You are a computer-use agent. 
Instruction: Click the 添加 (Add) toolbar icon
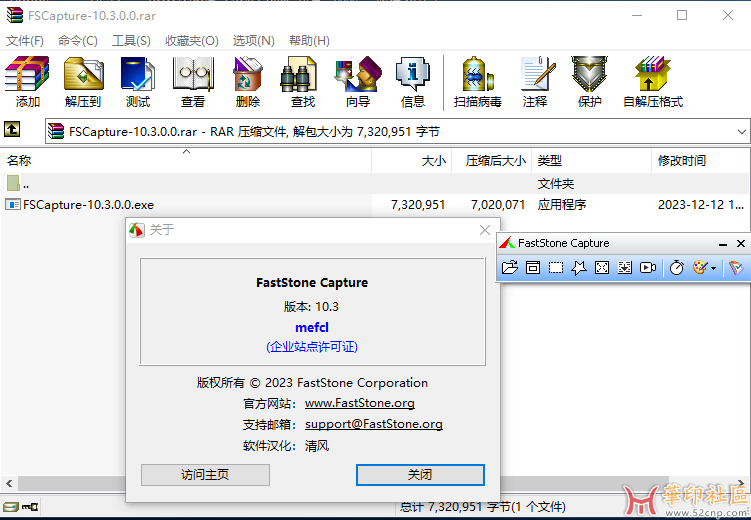(x=28, y=81)
